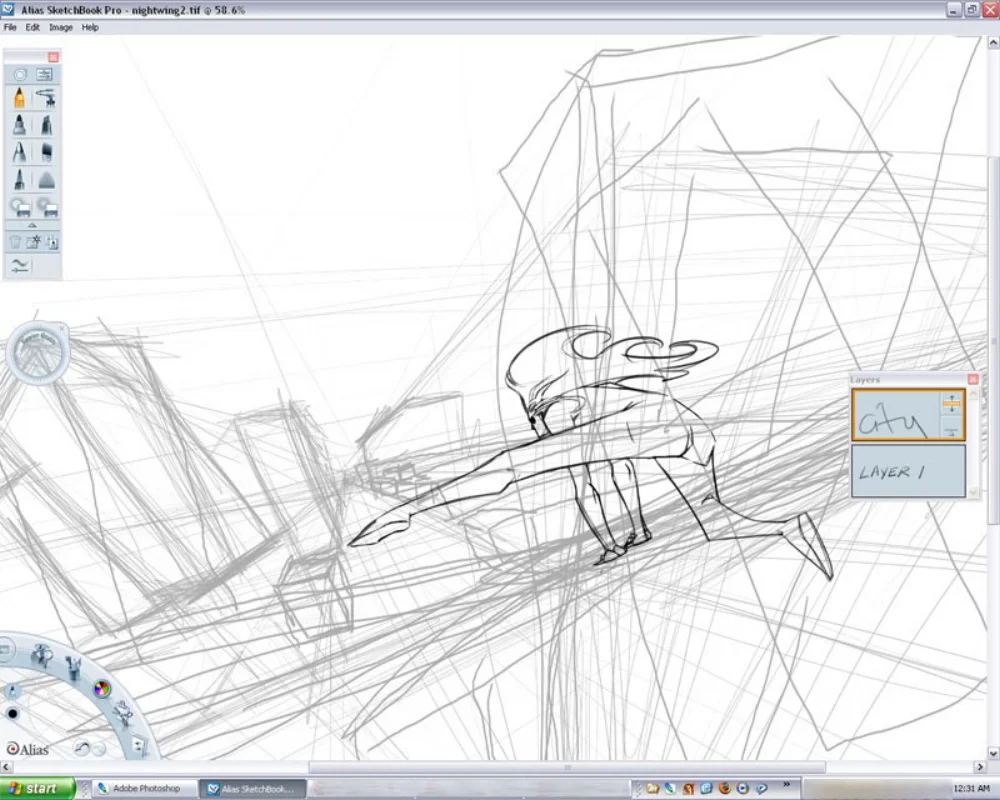Viewport: 1000px width, 800px height.
Task: Select the black-tipped marker brush
Action: 19,125
